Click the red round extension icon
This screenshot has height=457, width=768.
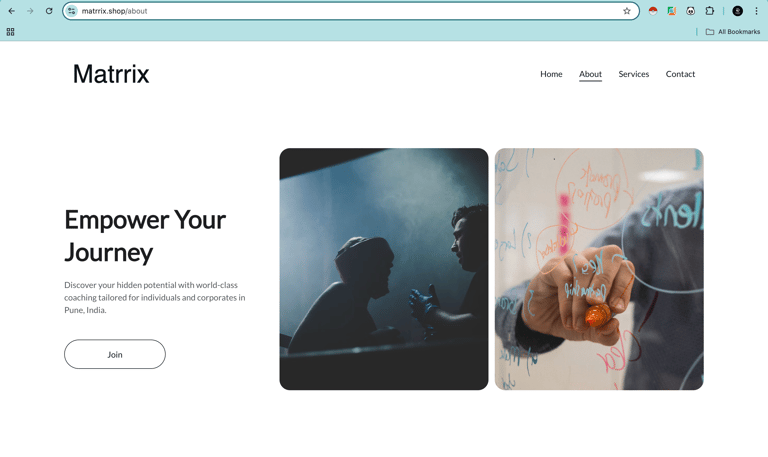(652, 11)
